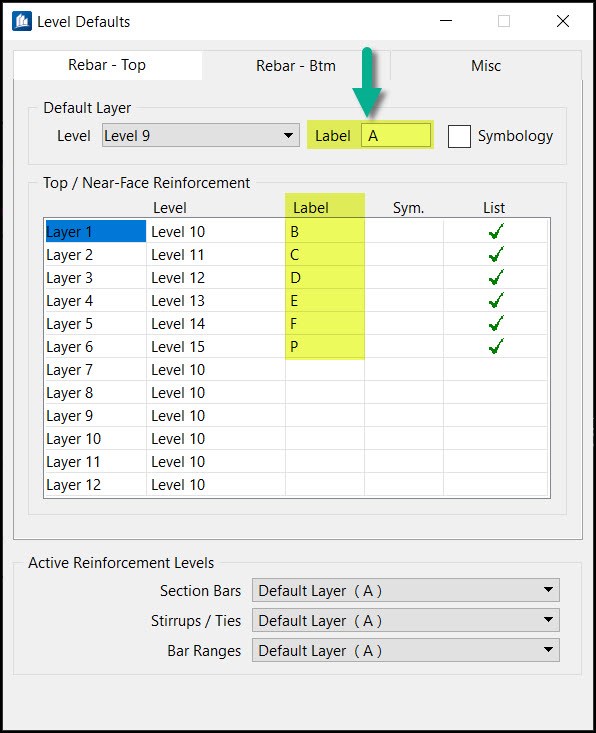Switch to the Rebar - Btm tab

(296, 65)
